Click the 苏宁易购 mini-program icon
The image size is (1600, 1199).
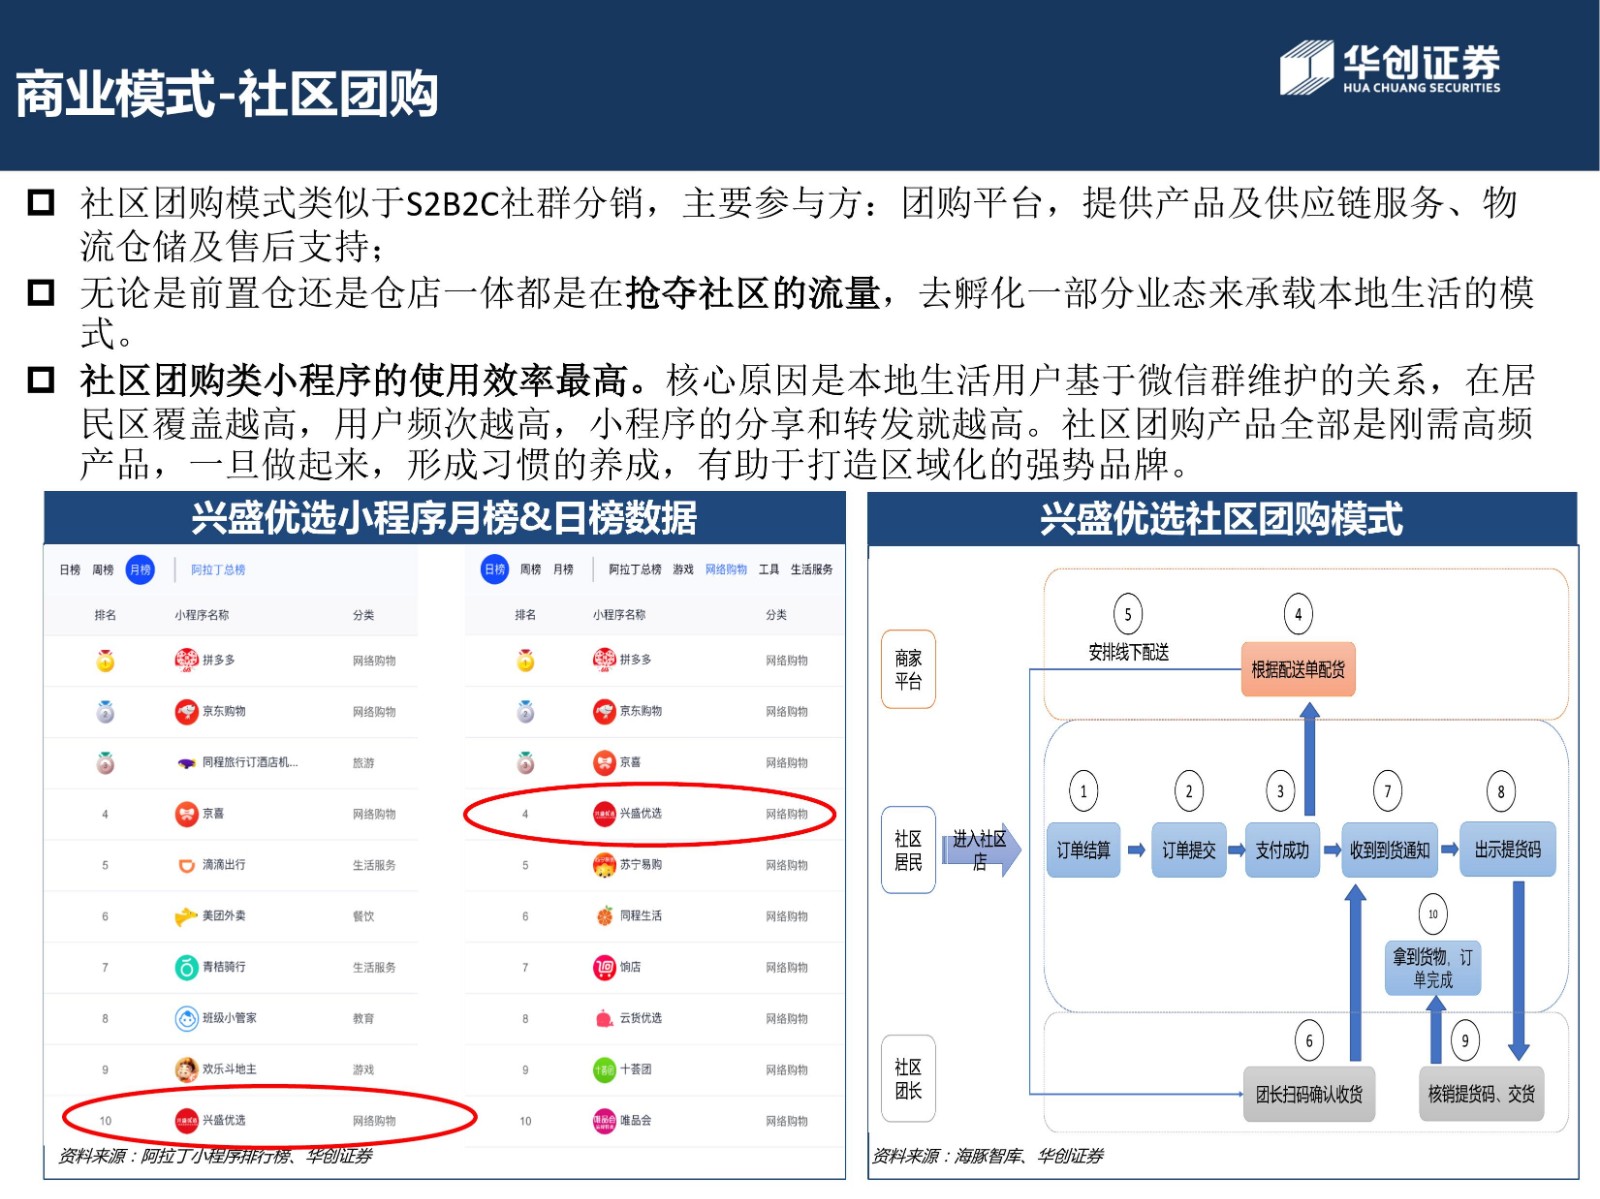604,865
